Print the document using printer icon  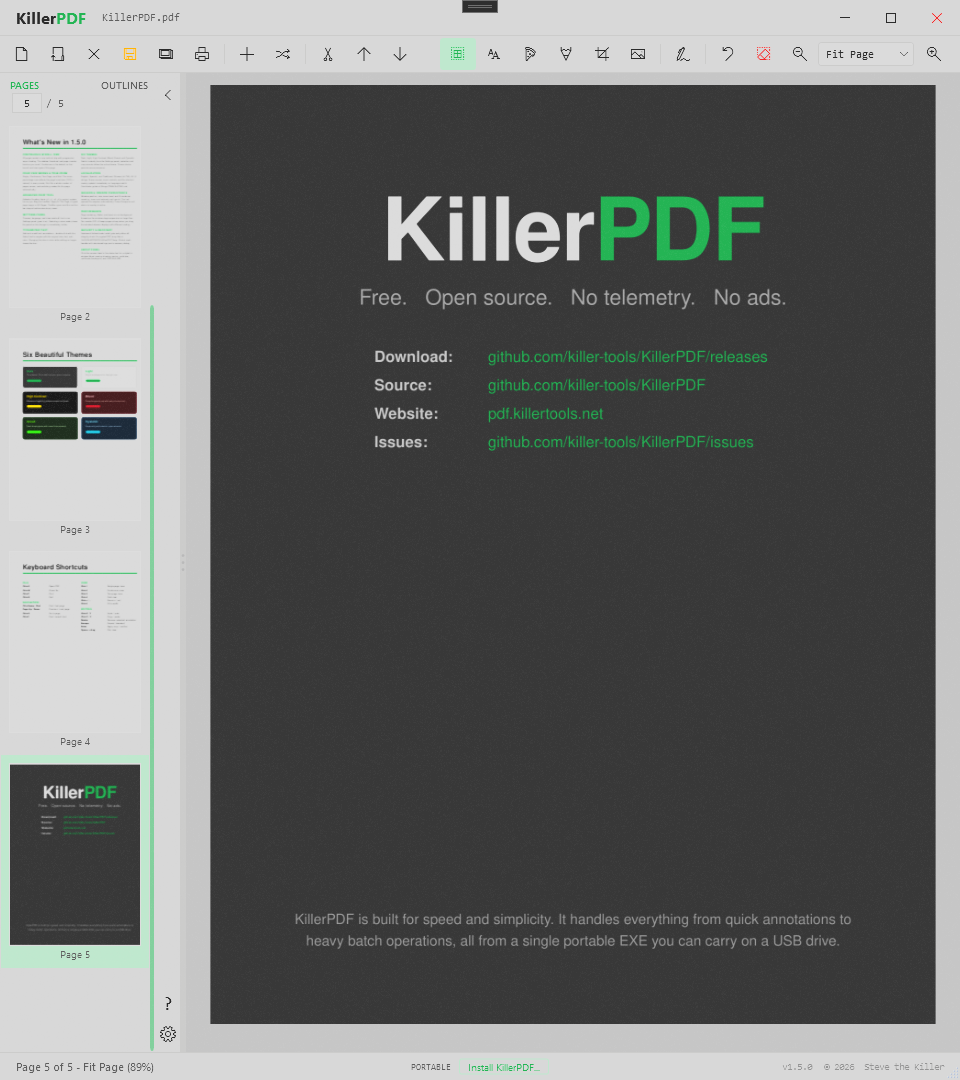click(x=202, y=54)
